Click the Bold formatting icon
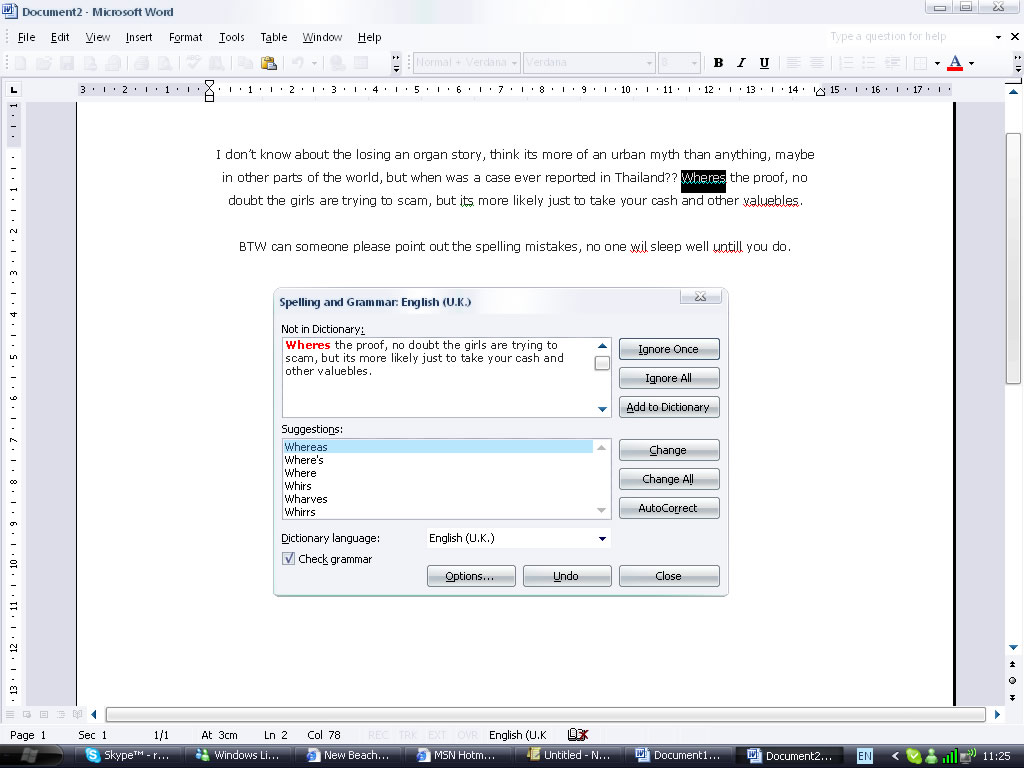 click(718, 63)
